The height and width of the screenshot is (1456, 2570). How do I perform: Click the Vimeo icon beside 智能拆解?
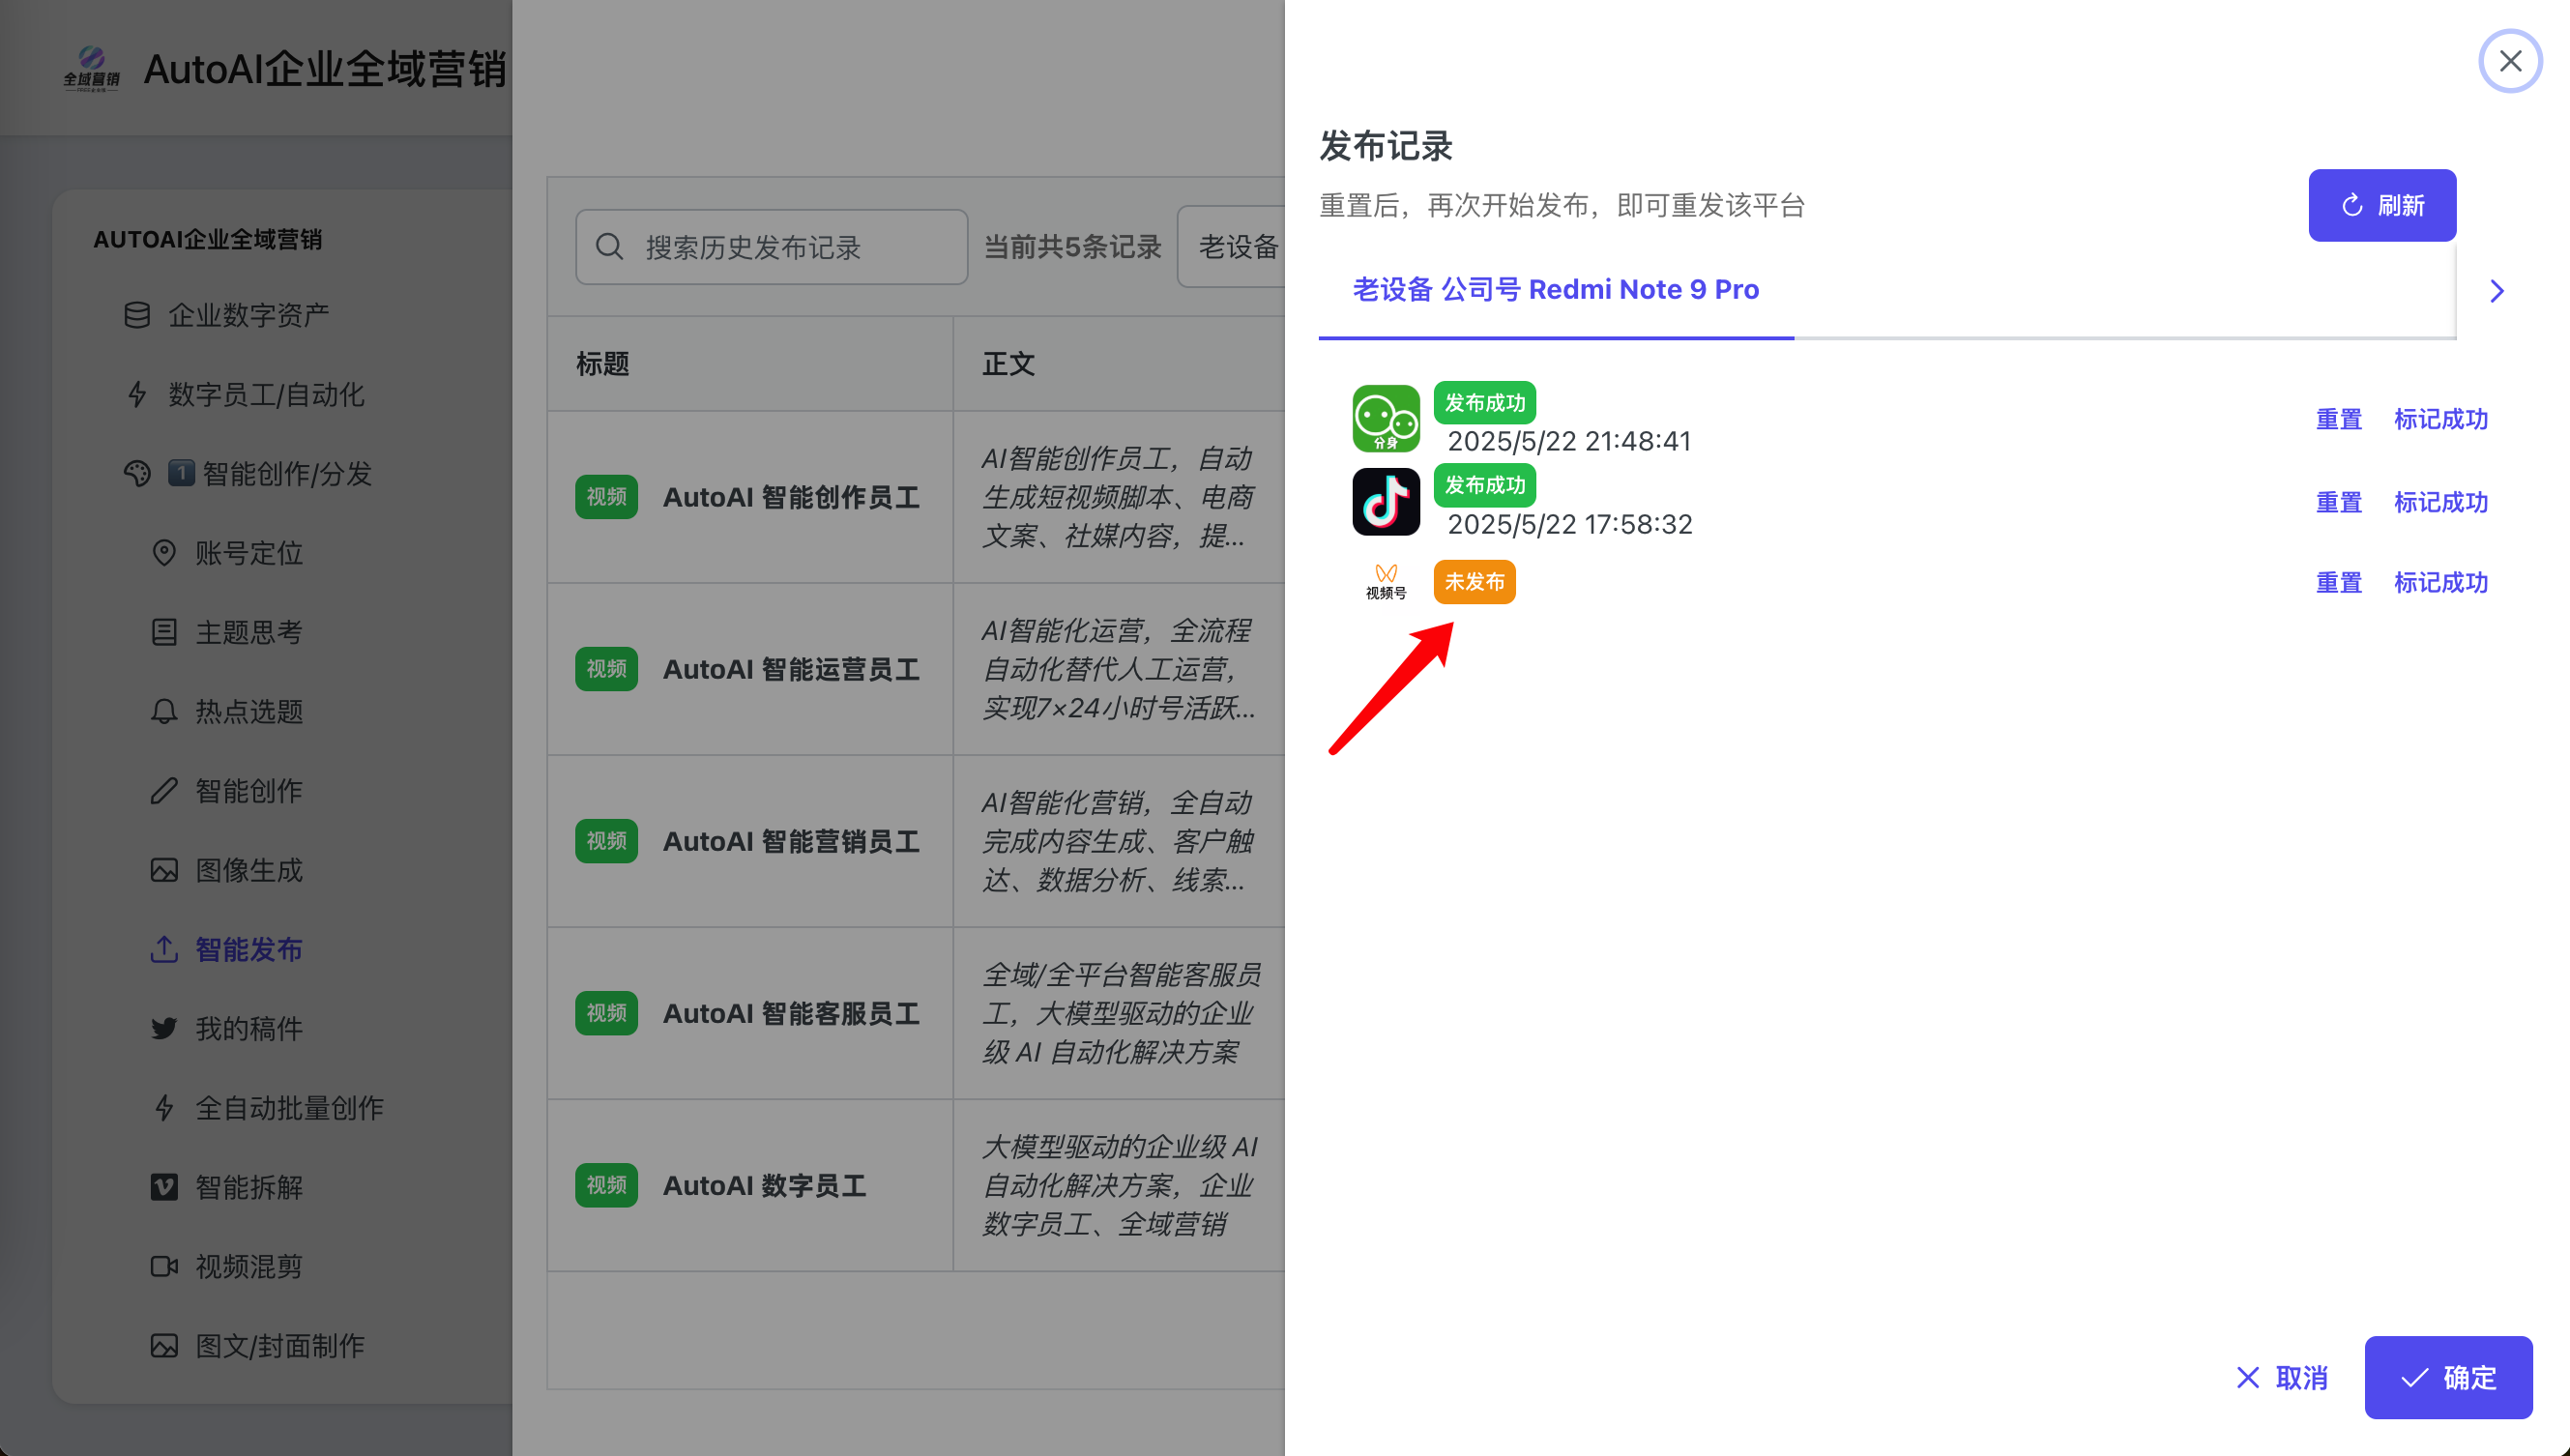coord(164,1188)
